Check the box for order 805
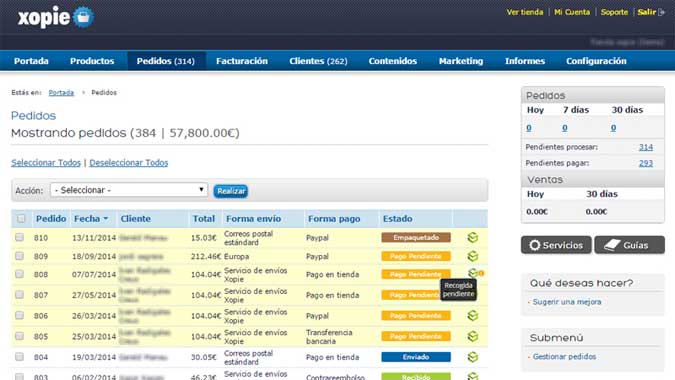675x380 pixels. (x=19, y=336)
